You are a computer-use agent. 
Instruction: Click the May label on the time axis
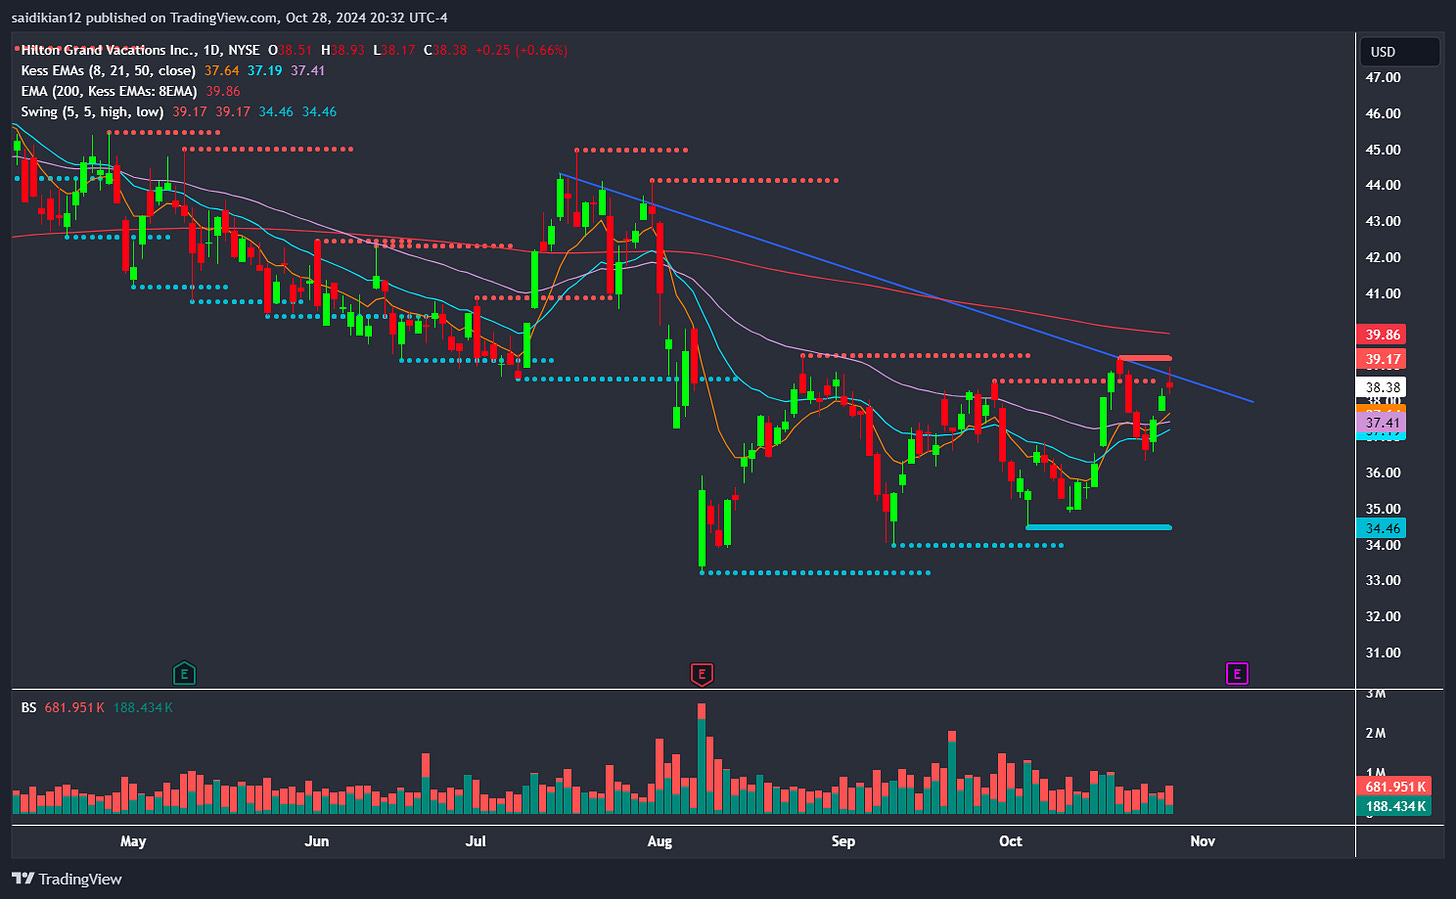(133, 841)
